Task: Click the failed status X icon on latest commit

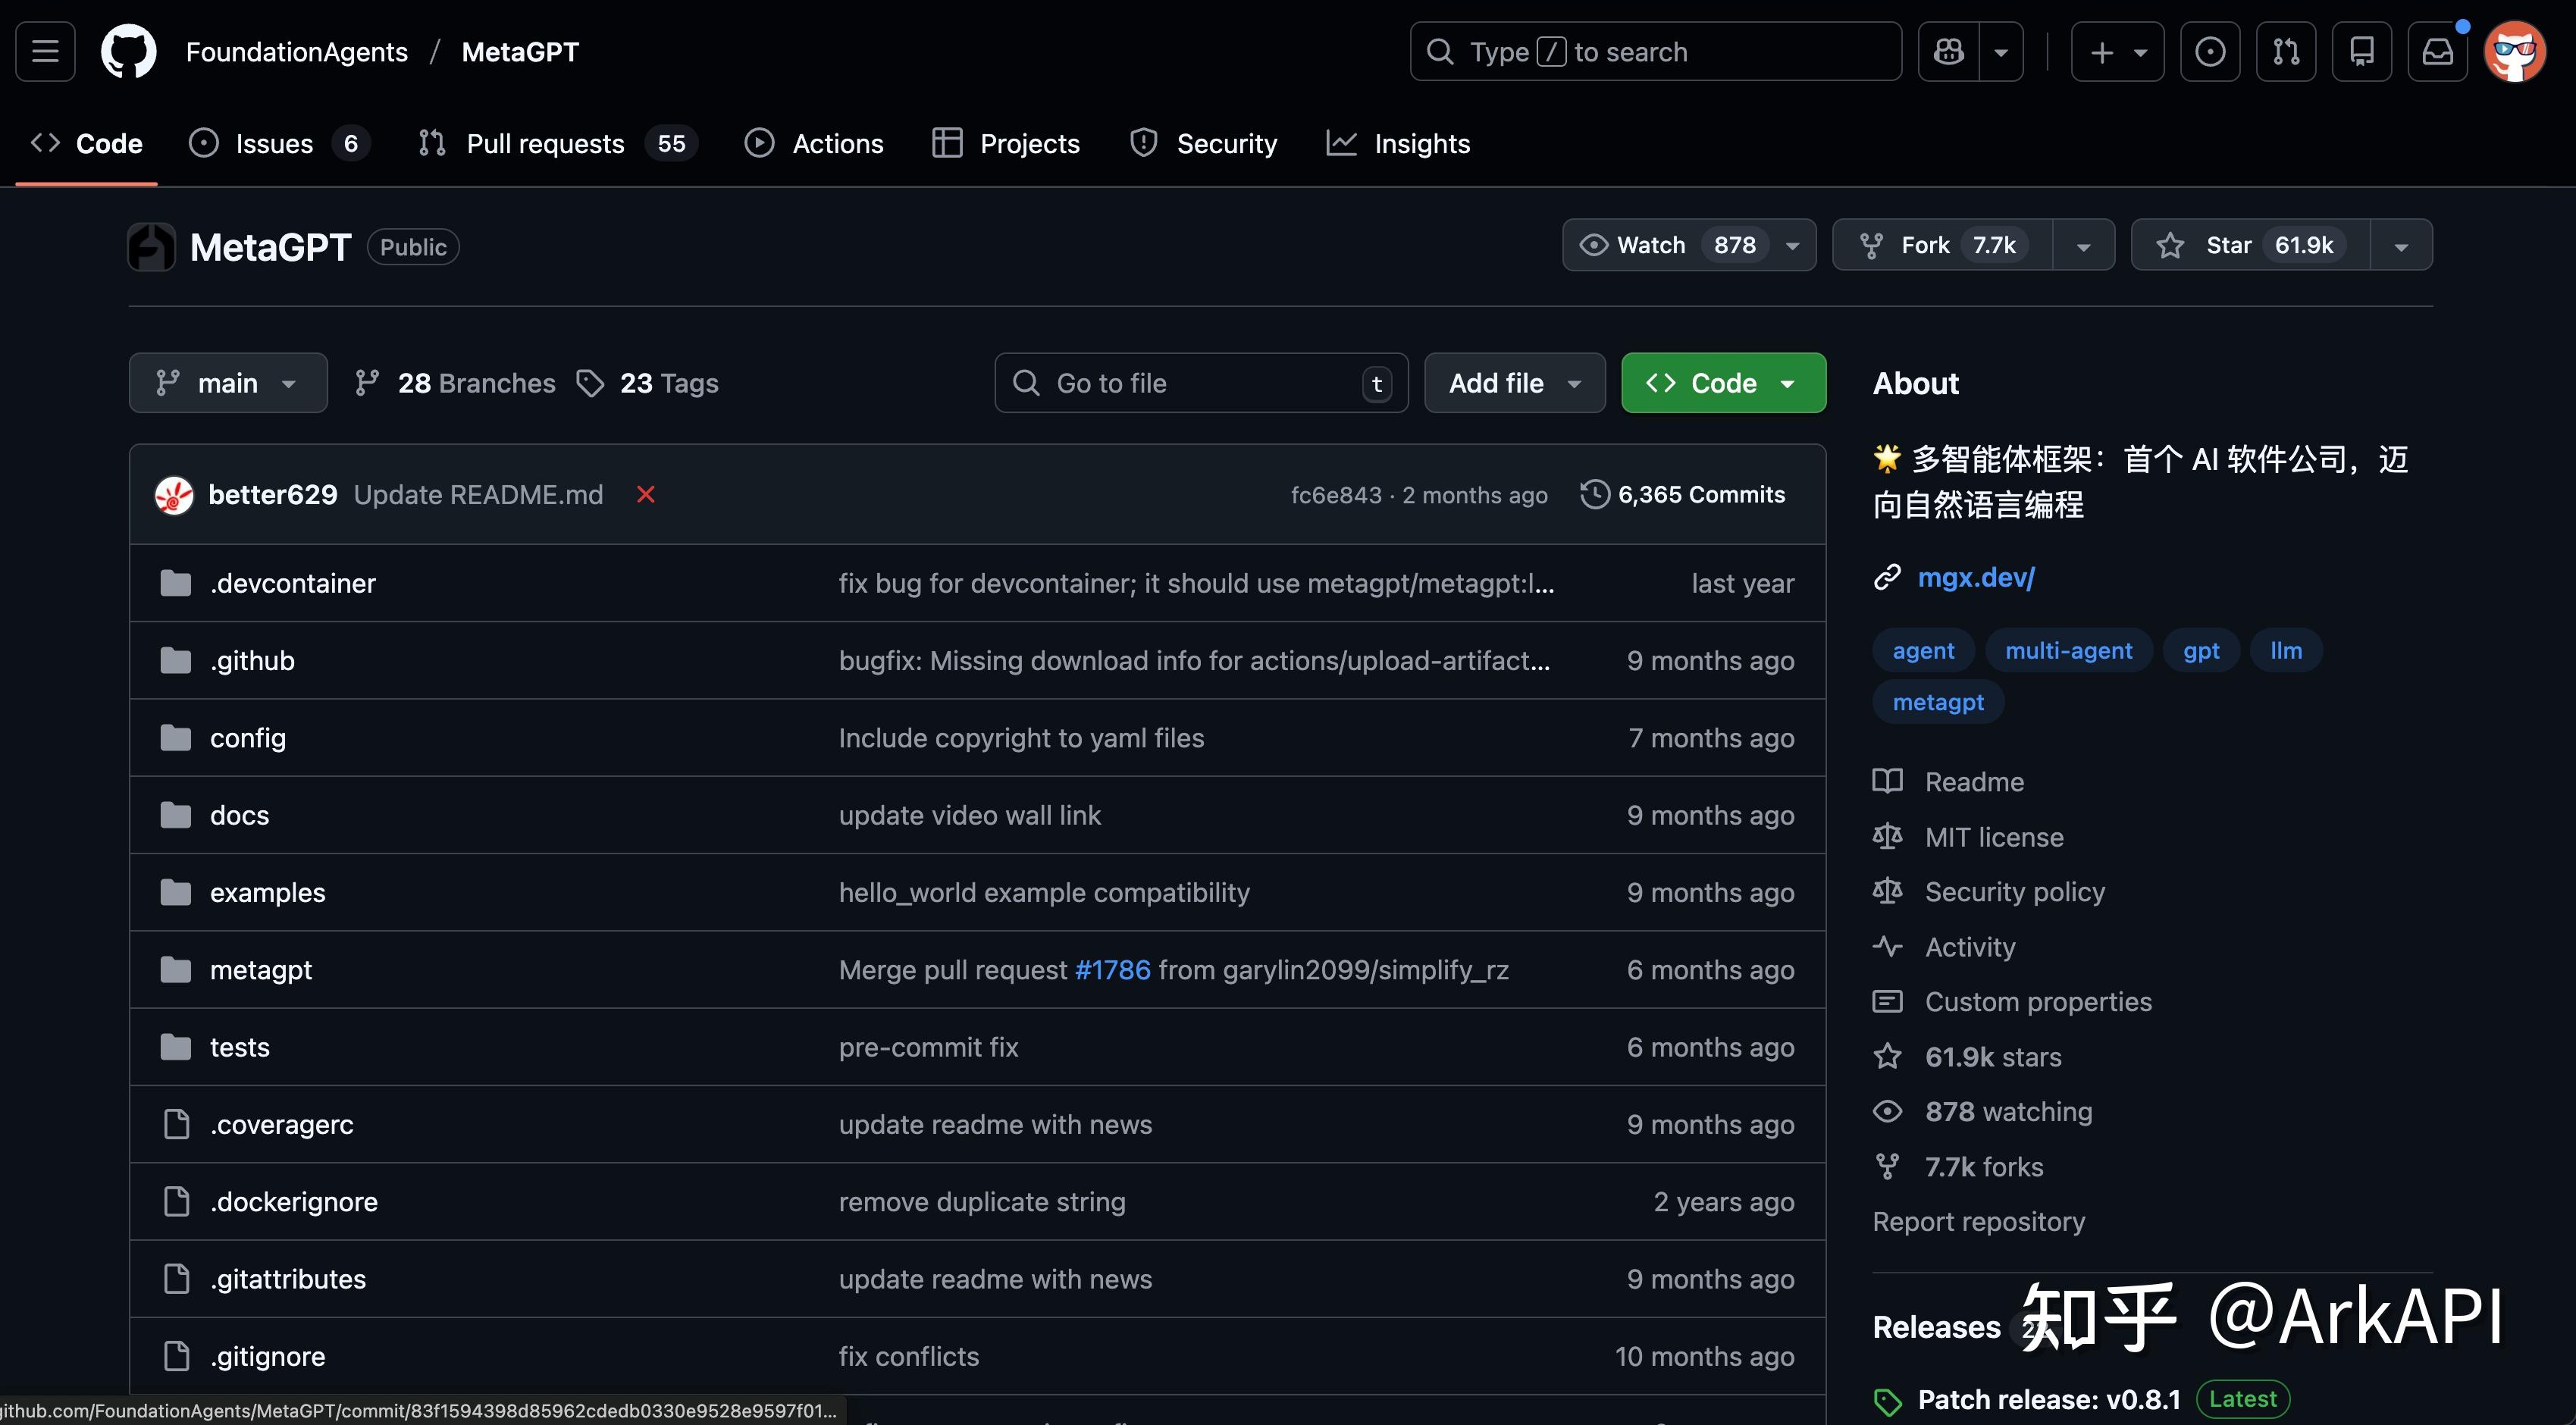Action: pyautogui.click(x=646, y=494)
